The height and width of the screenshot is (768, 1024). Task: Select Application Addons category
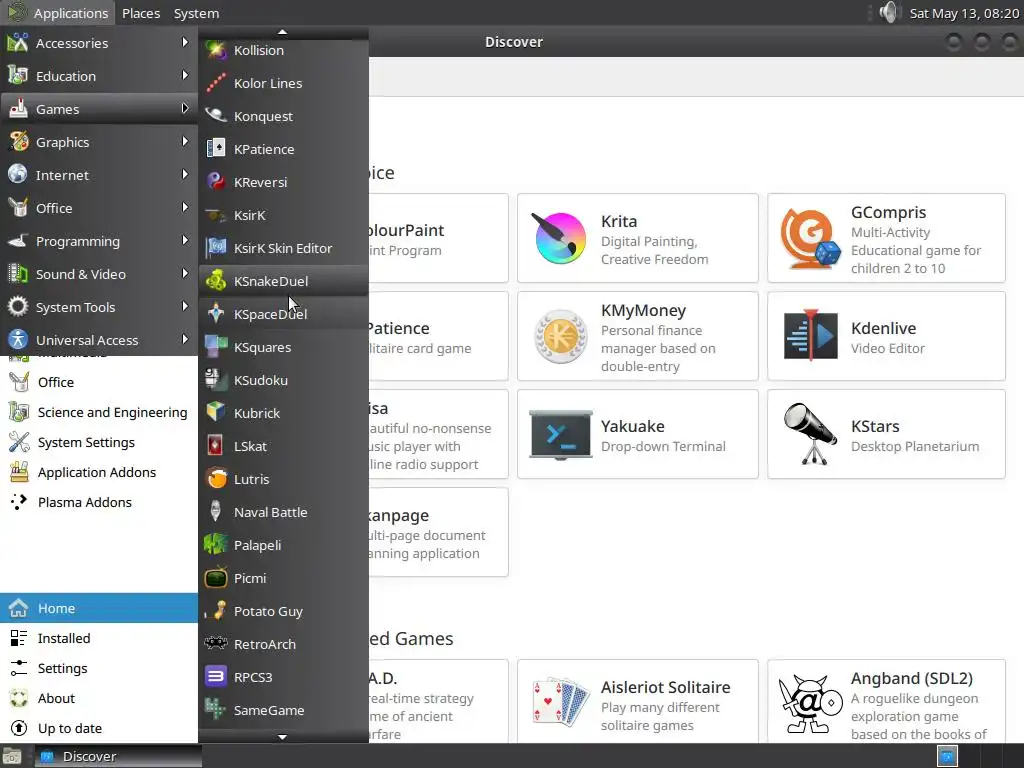coord(99,472)
